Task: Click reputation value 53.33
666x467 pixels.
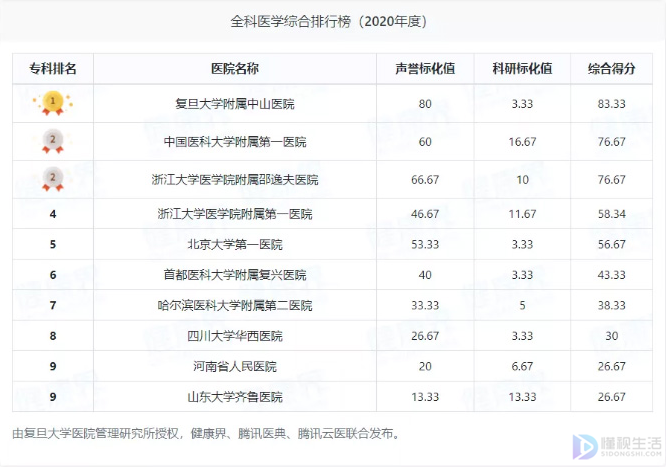Action: pos(425,244)
